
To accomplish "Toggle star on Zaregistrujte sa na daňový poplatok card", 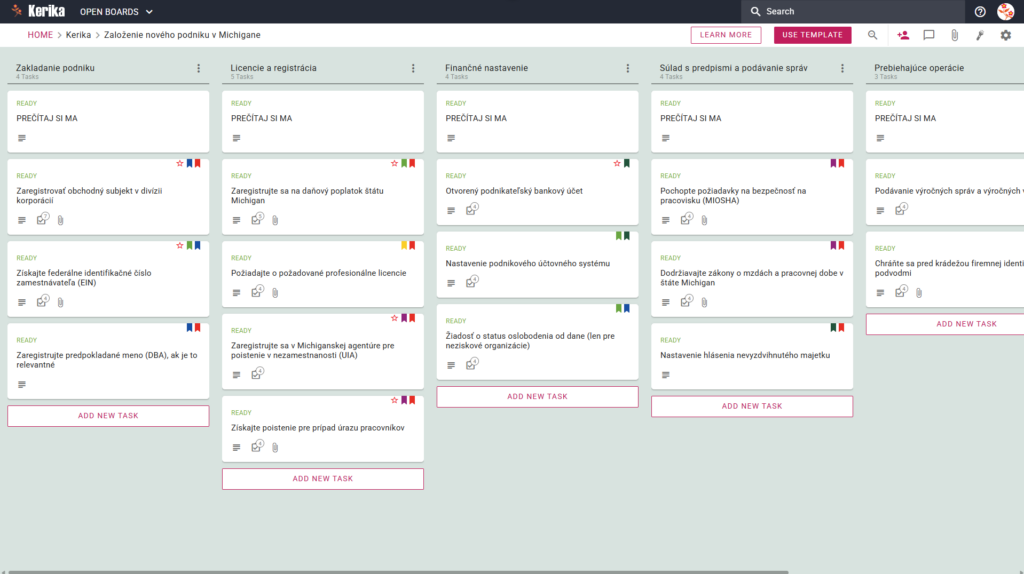I will point(394,163).
